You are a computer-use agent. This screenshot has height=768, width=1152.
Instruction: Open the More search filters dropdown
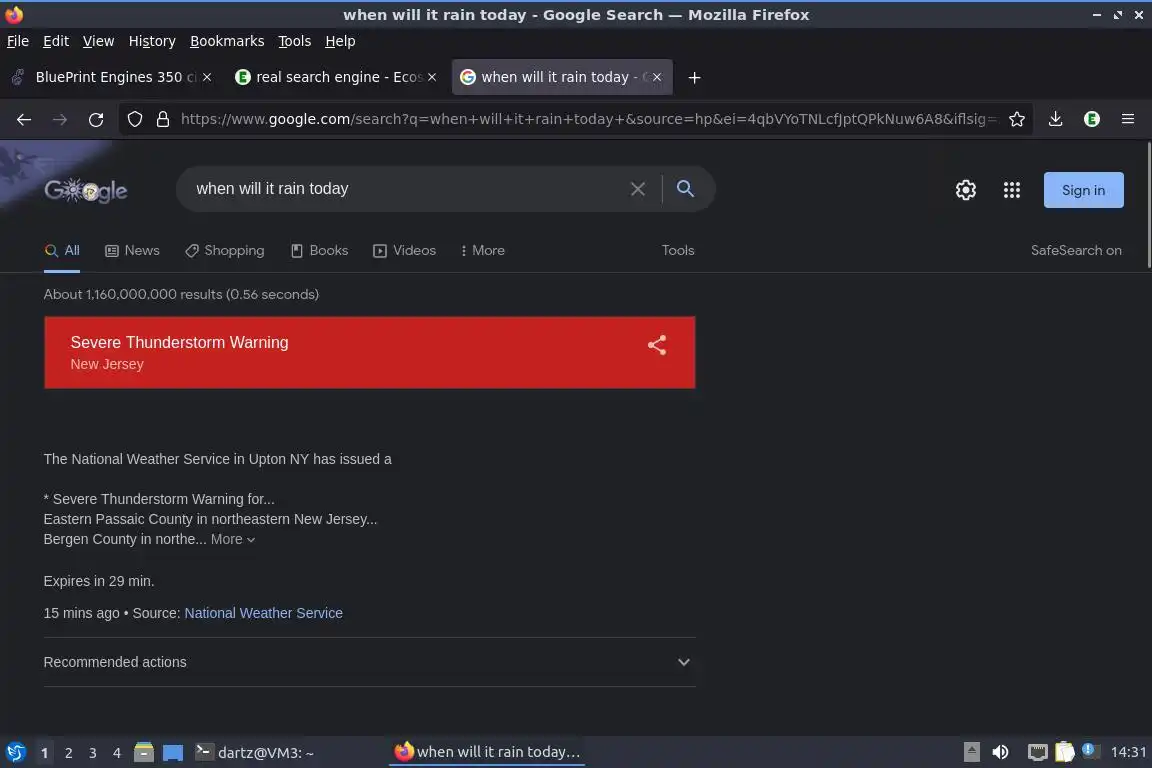point(483,251)
